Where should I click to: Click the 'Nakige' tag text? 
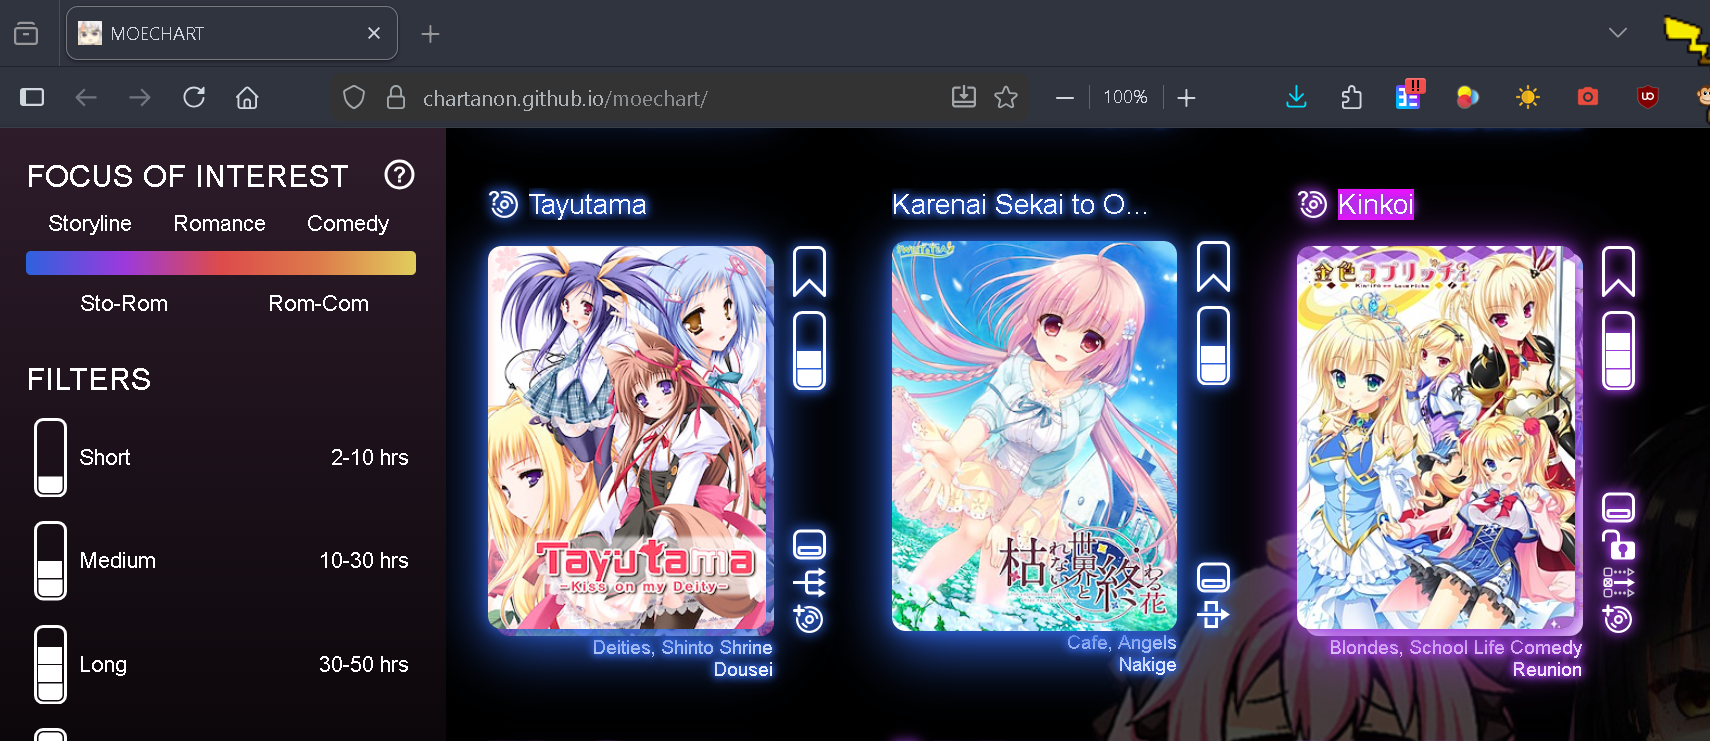[1147, 665]
